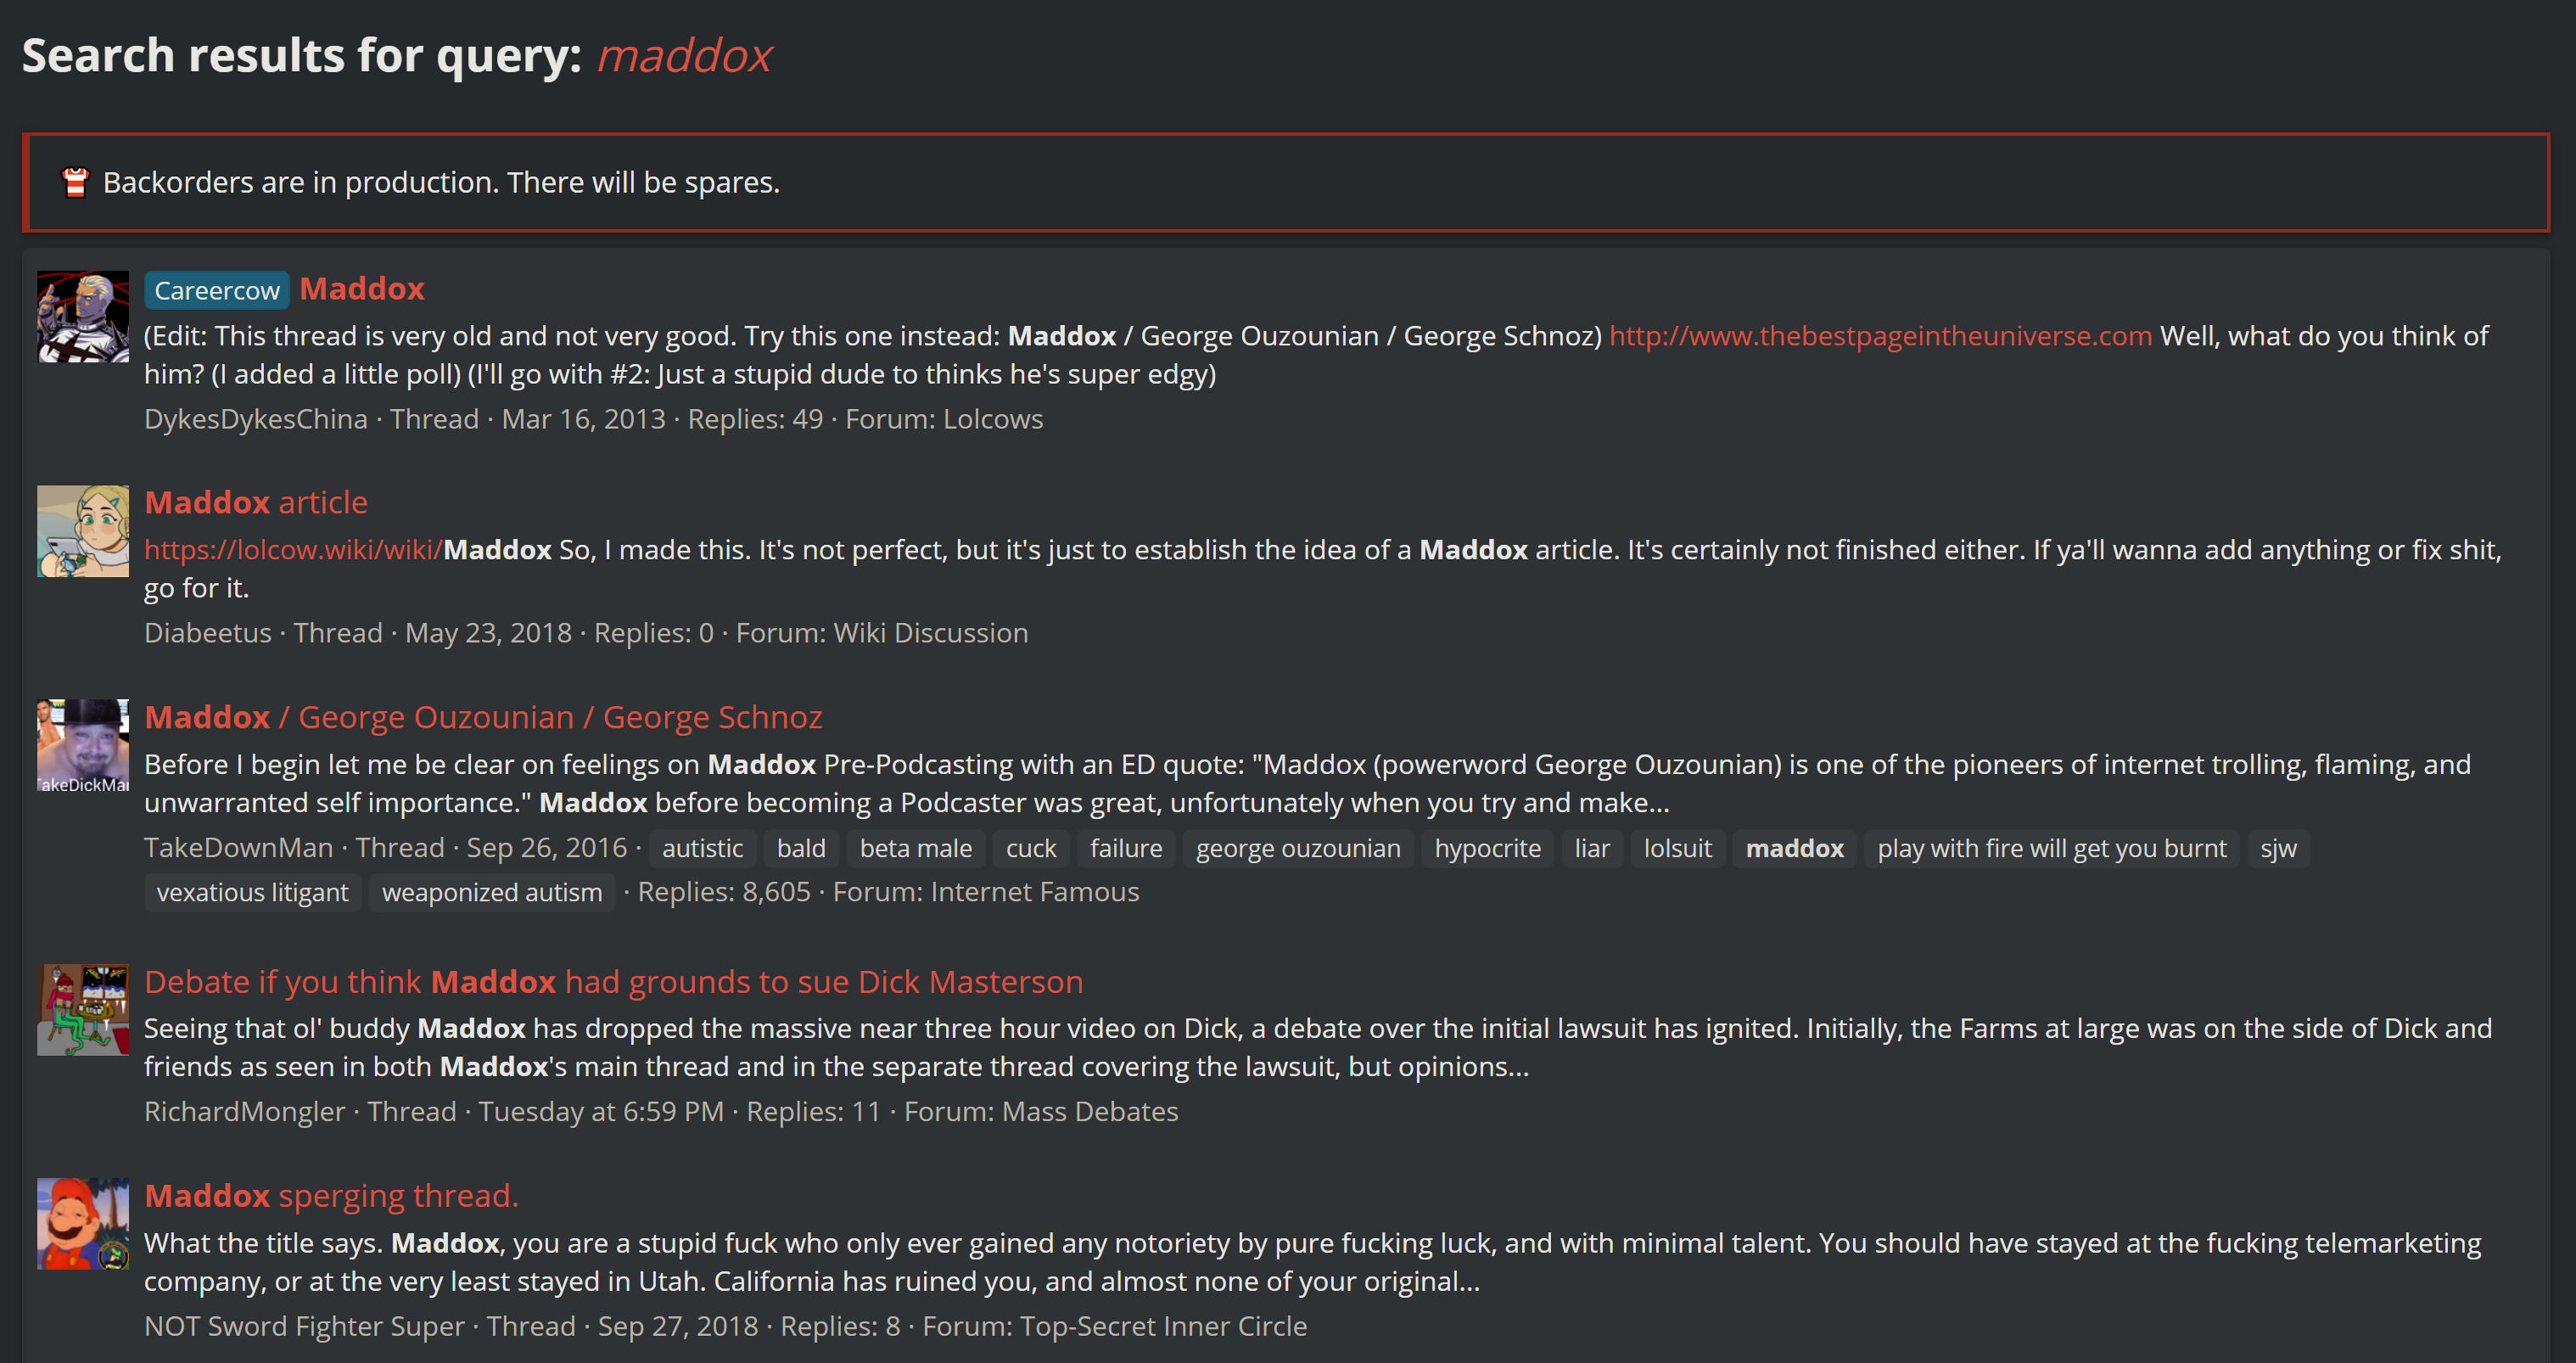Click DykesDykesChina's avatar thumbnail
Viewport: 2576px width, 1363px height.
pyautogui.click(x=83, y=317)
